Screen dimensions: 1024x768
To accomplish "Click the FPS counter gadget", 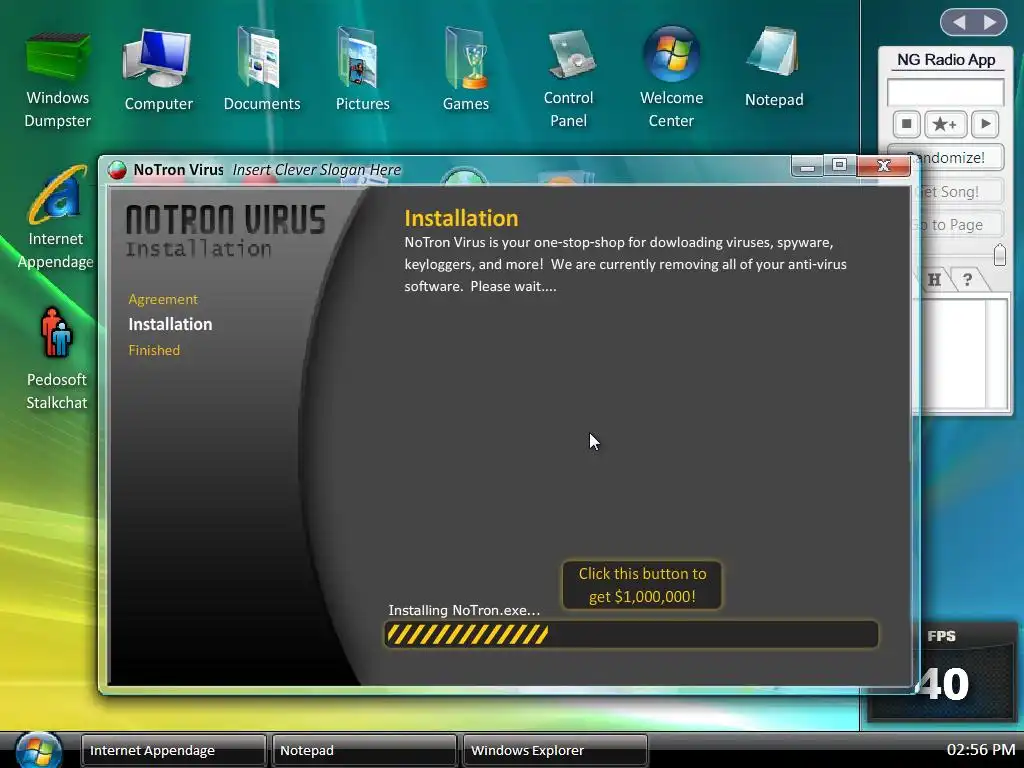I will pyautogui.click(x=942, y=671).
